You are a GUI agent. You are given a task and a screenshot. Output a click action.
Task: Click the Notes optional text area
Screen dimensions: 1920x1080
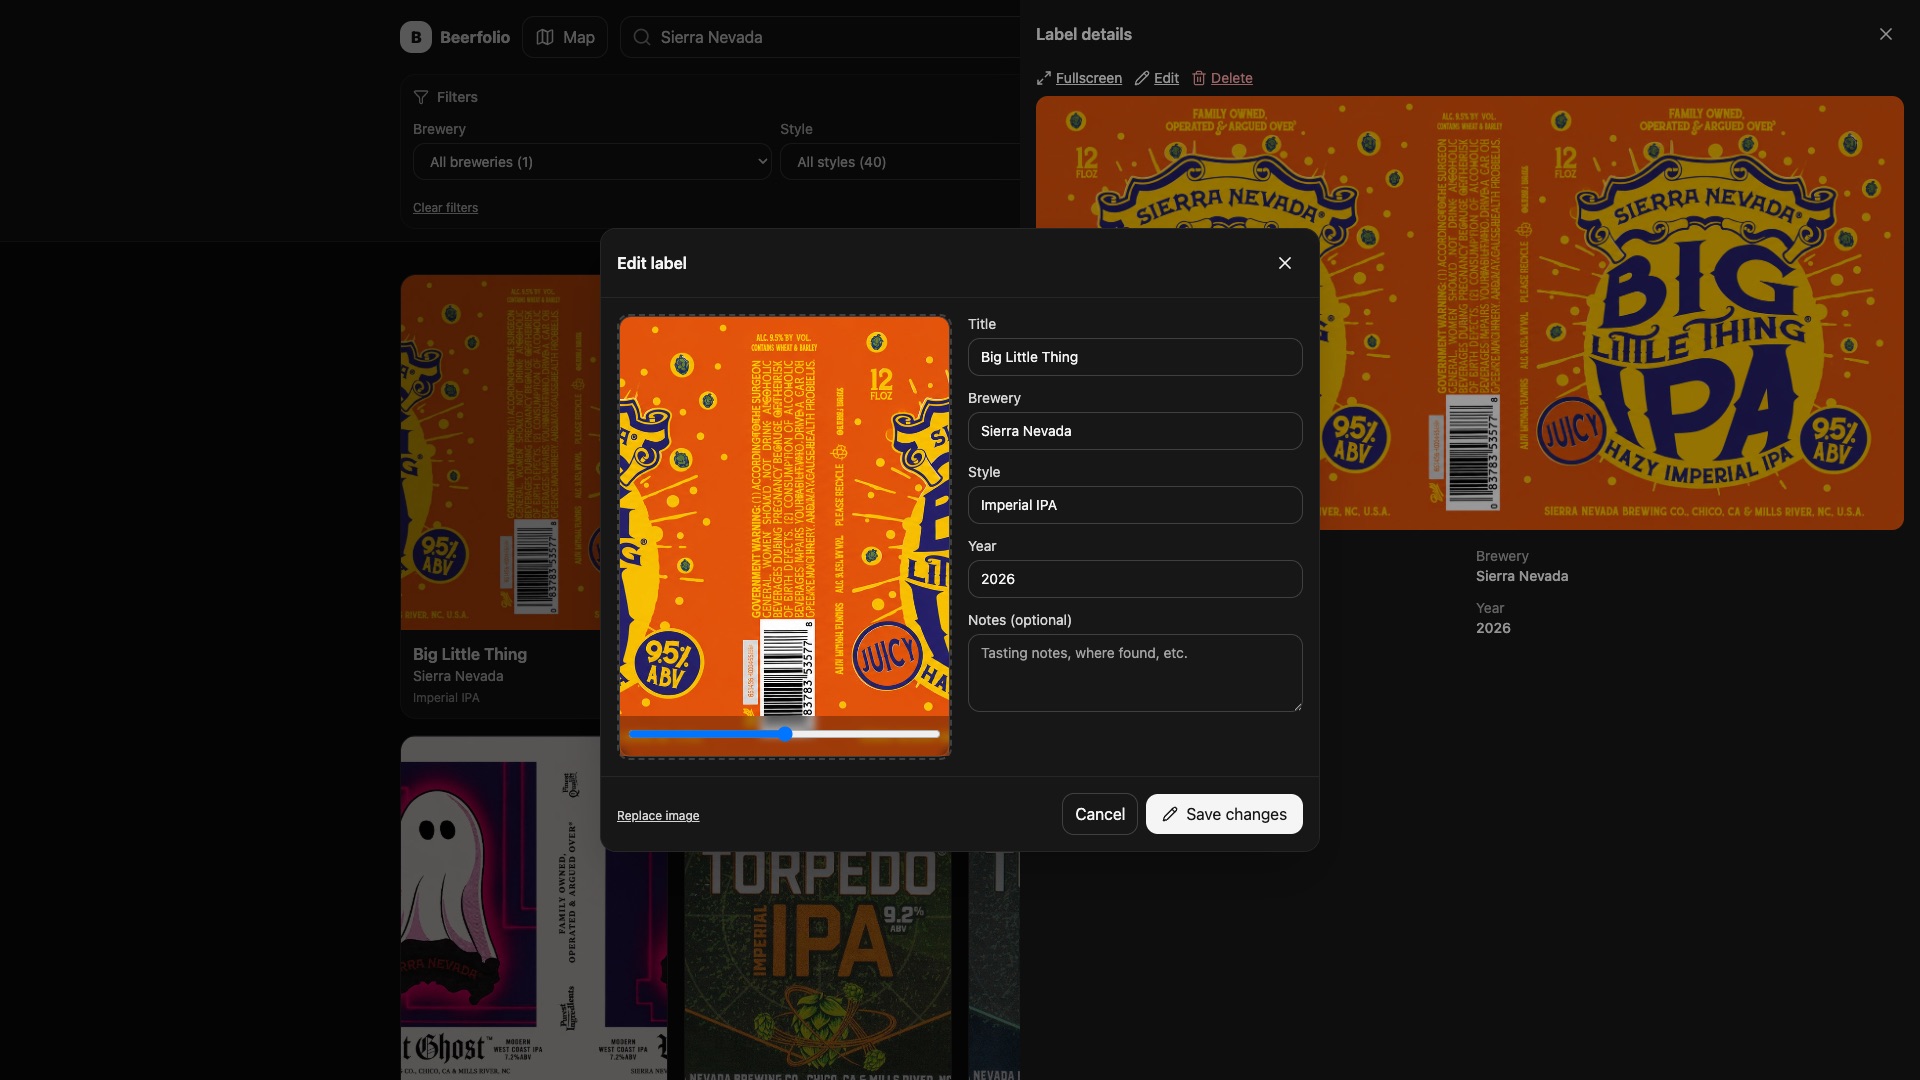coord(1135,673)
